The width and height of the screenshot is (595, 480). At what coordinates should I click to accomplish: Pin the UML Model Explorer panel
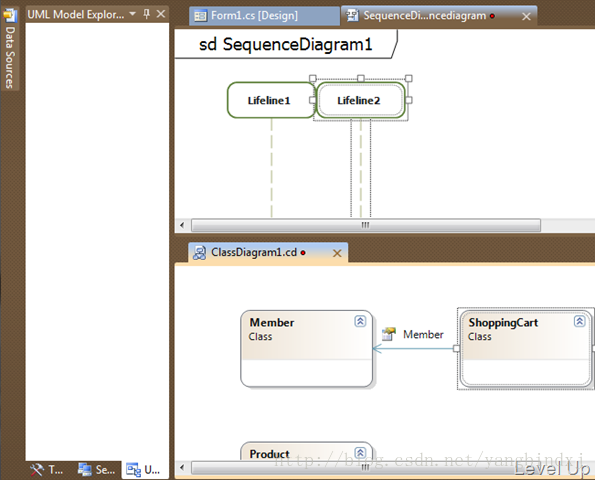(x=147, y=14)
